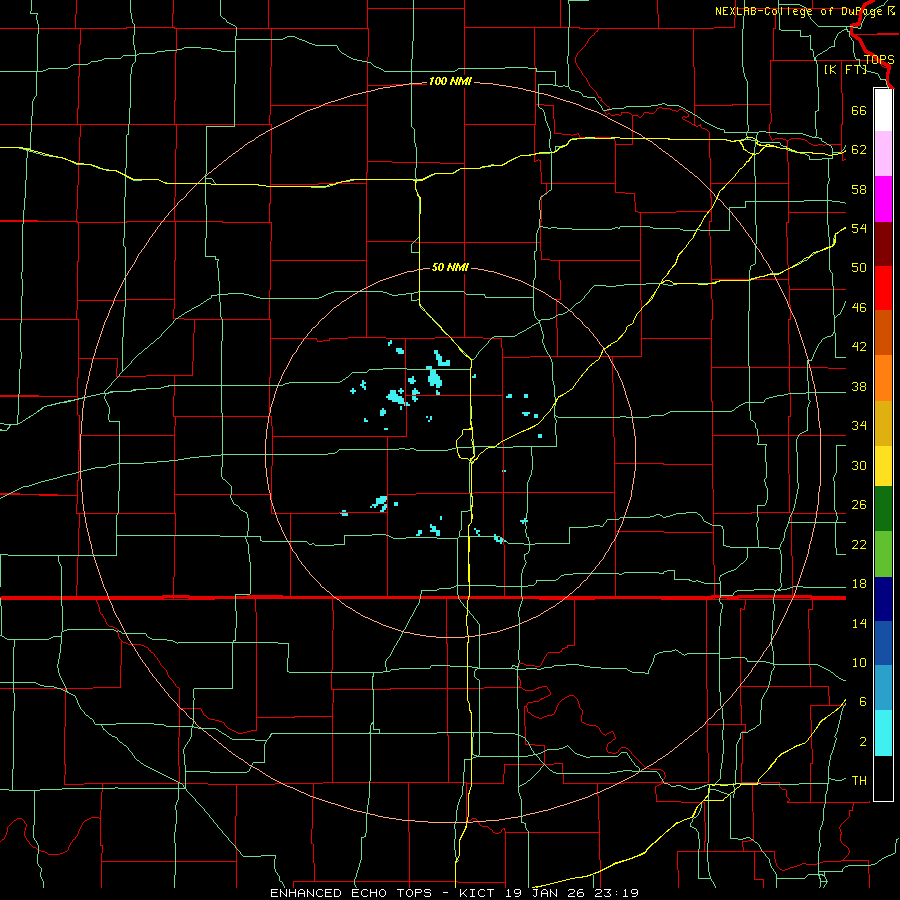Image resolution: width=900 pixels, height=900 pixels.
Task: Click the yellow swatch near 30
Action: [x=883, y=466]
